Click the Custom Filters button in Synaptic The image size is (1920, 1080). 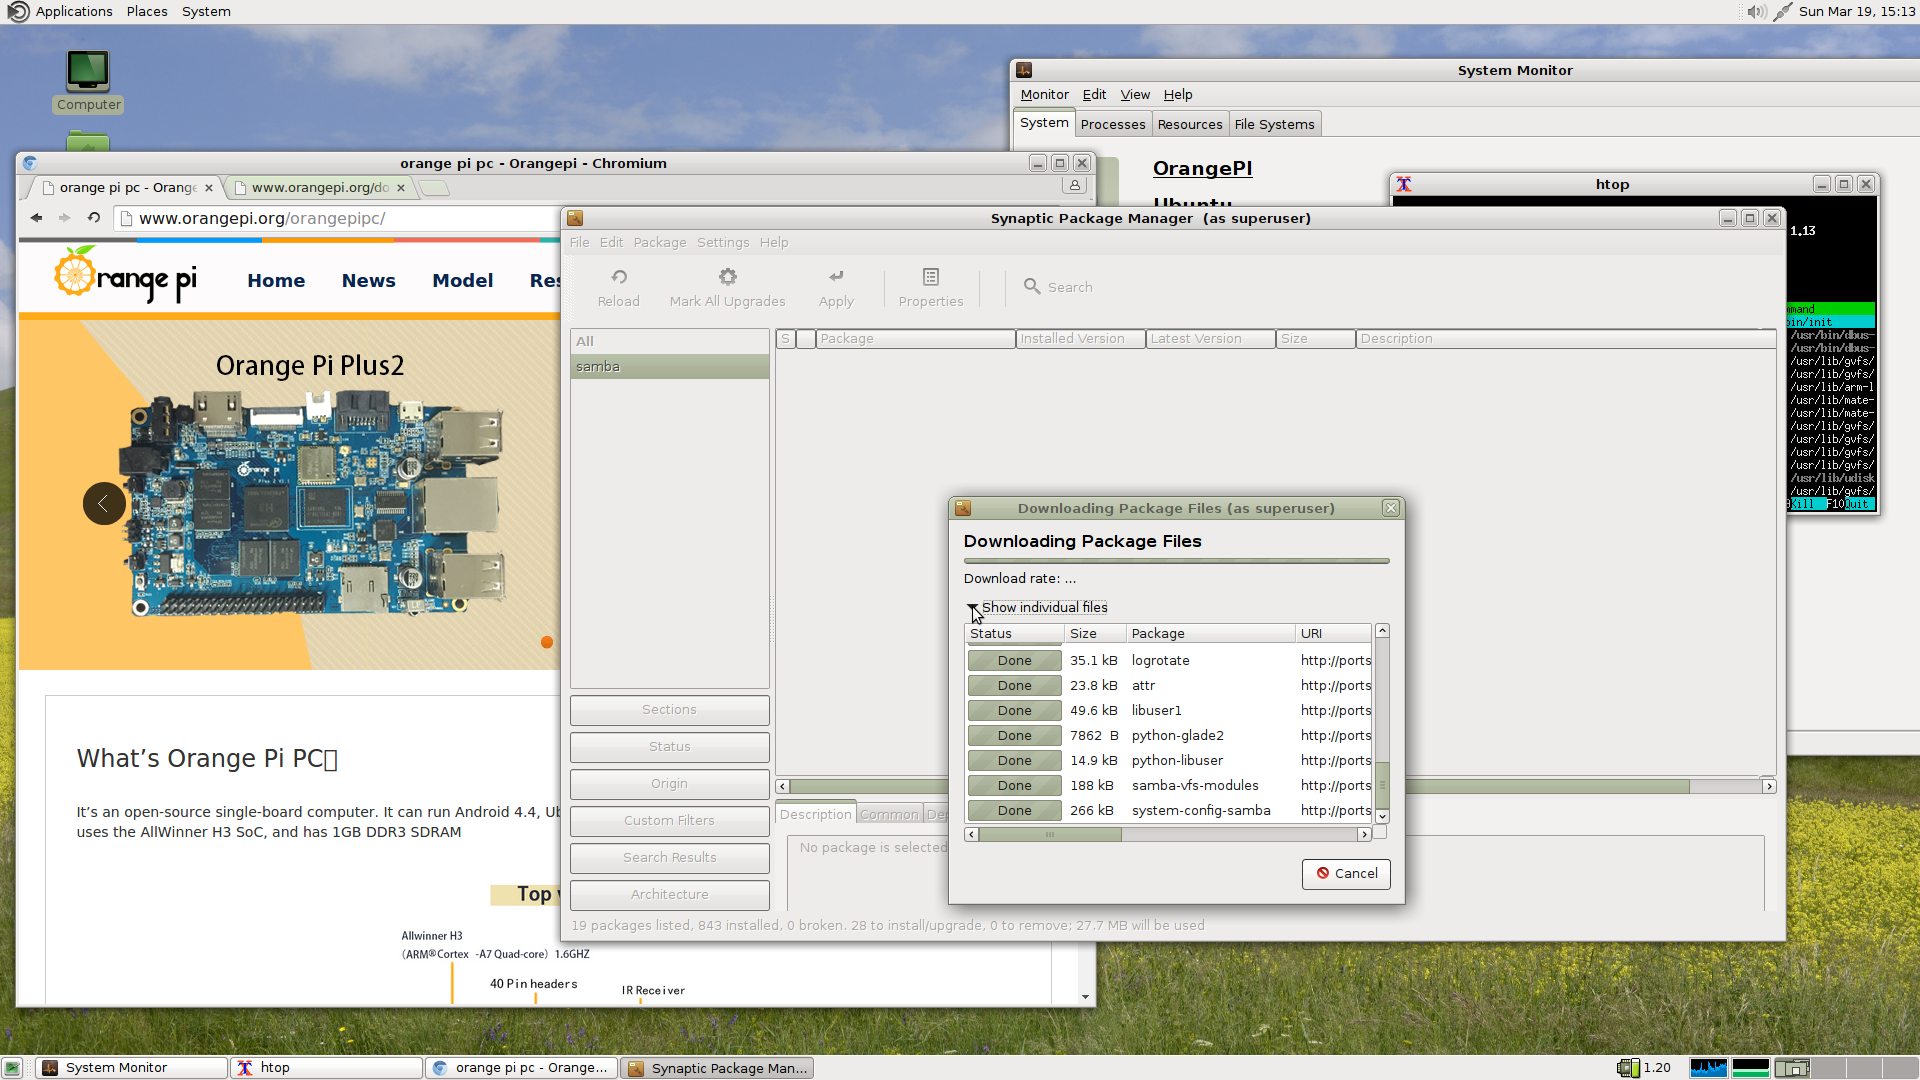669,821
